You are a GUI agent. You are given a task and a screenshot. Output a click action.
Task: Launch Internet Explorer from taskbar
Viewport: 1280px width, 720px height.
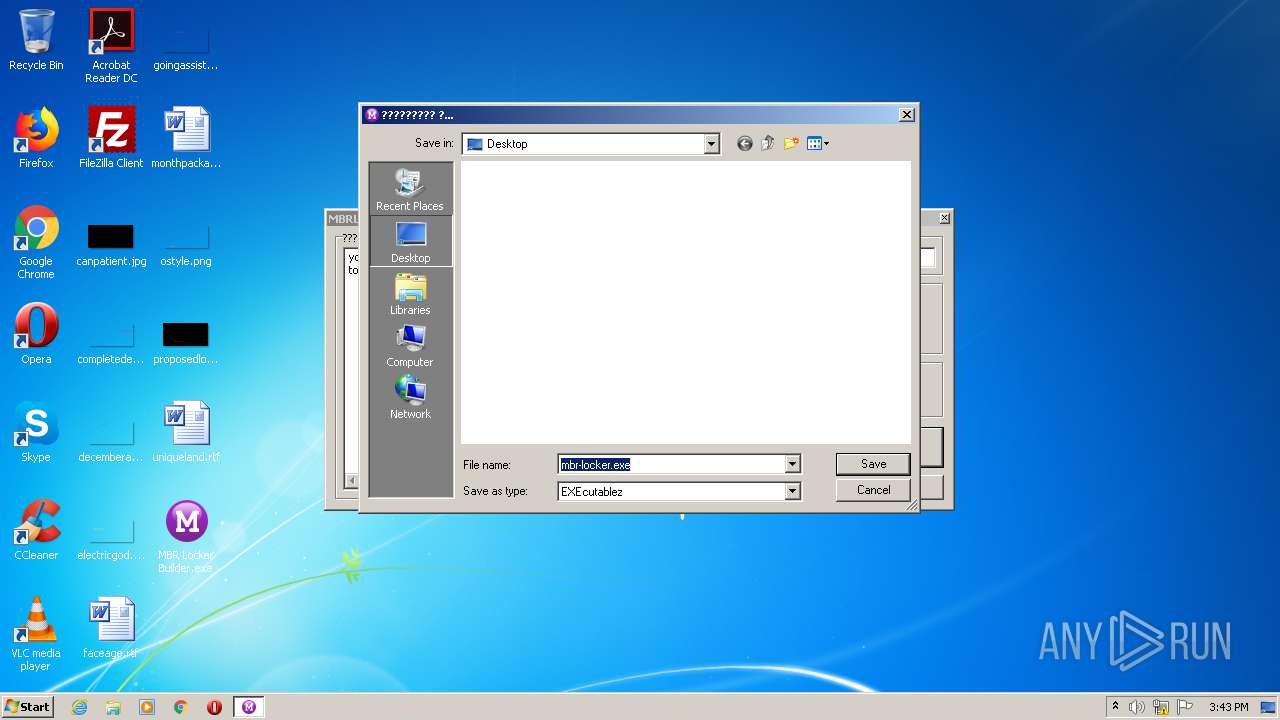[x=79, y=707]
